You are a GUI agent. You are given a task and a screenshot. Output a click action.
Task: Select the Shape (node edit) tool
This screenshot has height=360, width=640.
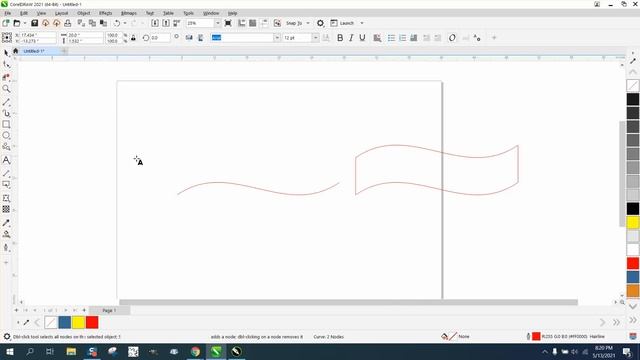tap(6, 64)
